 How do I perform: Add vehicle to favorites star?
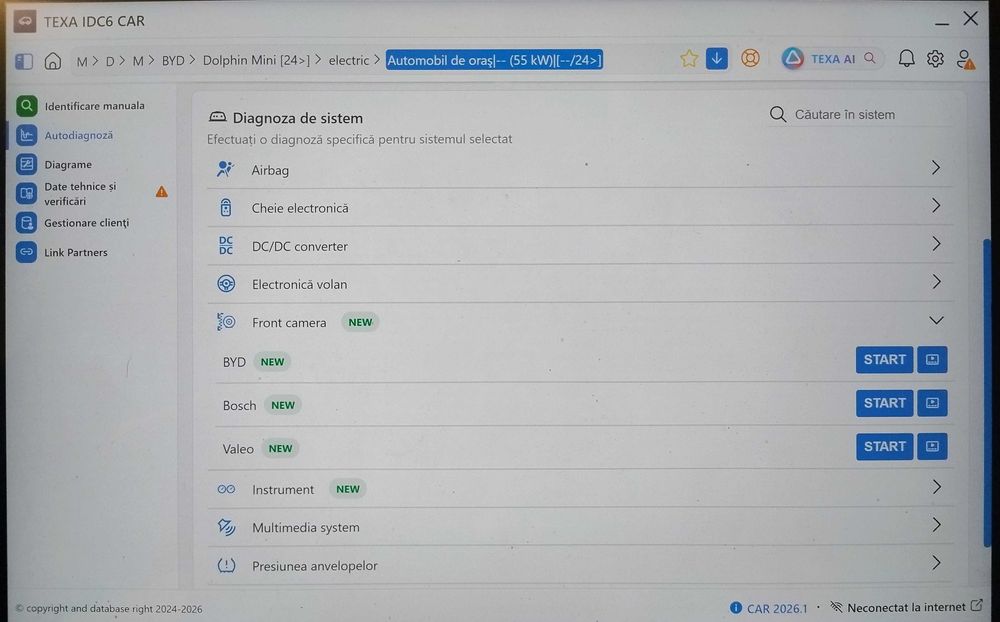pos(689,59)
